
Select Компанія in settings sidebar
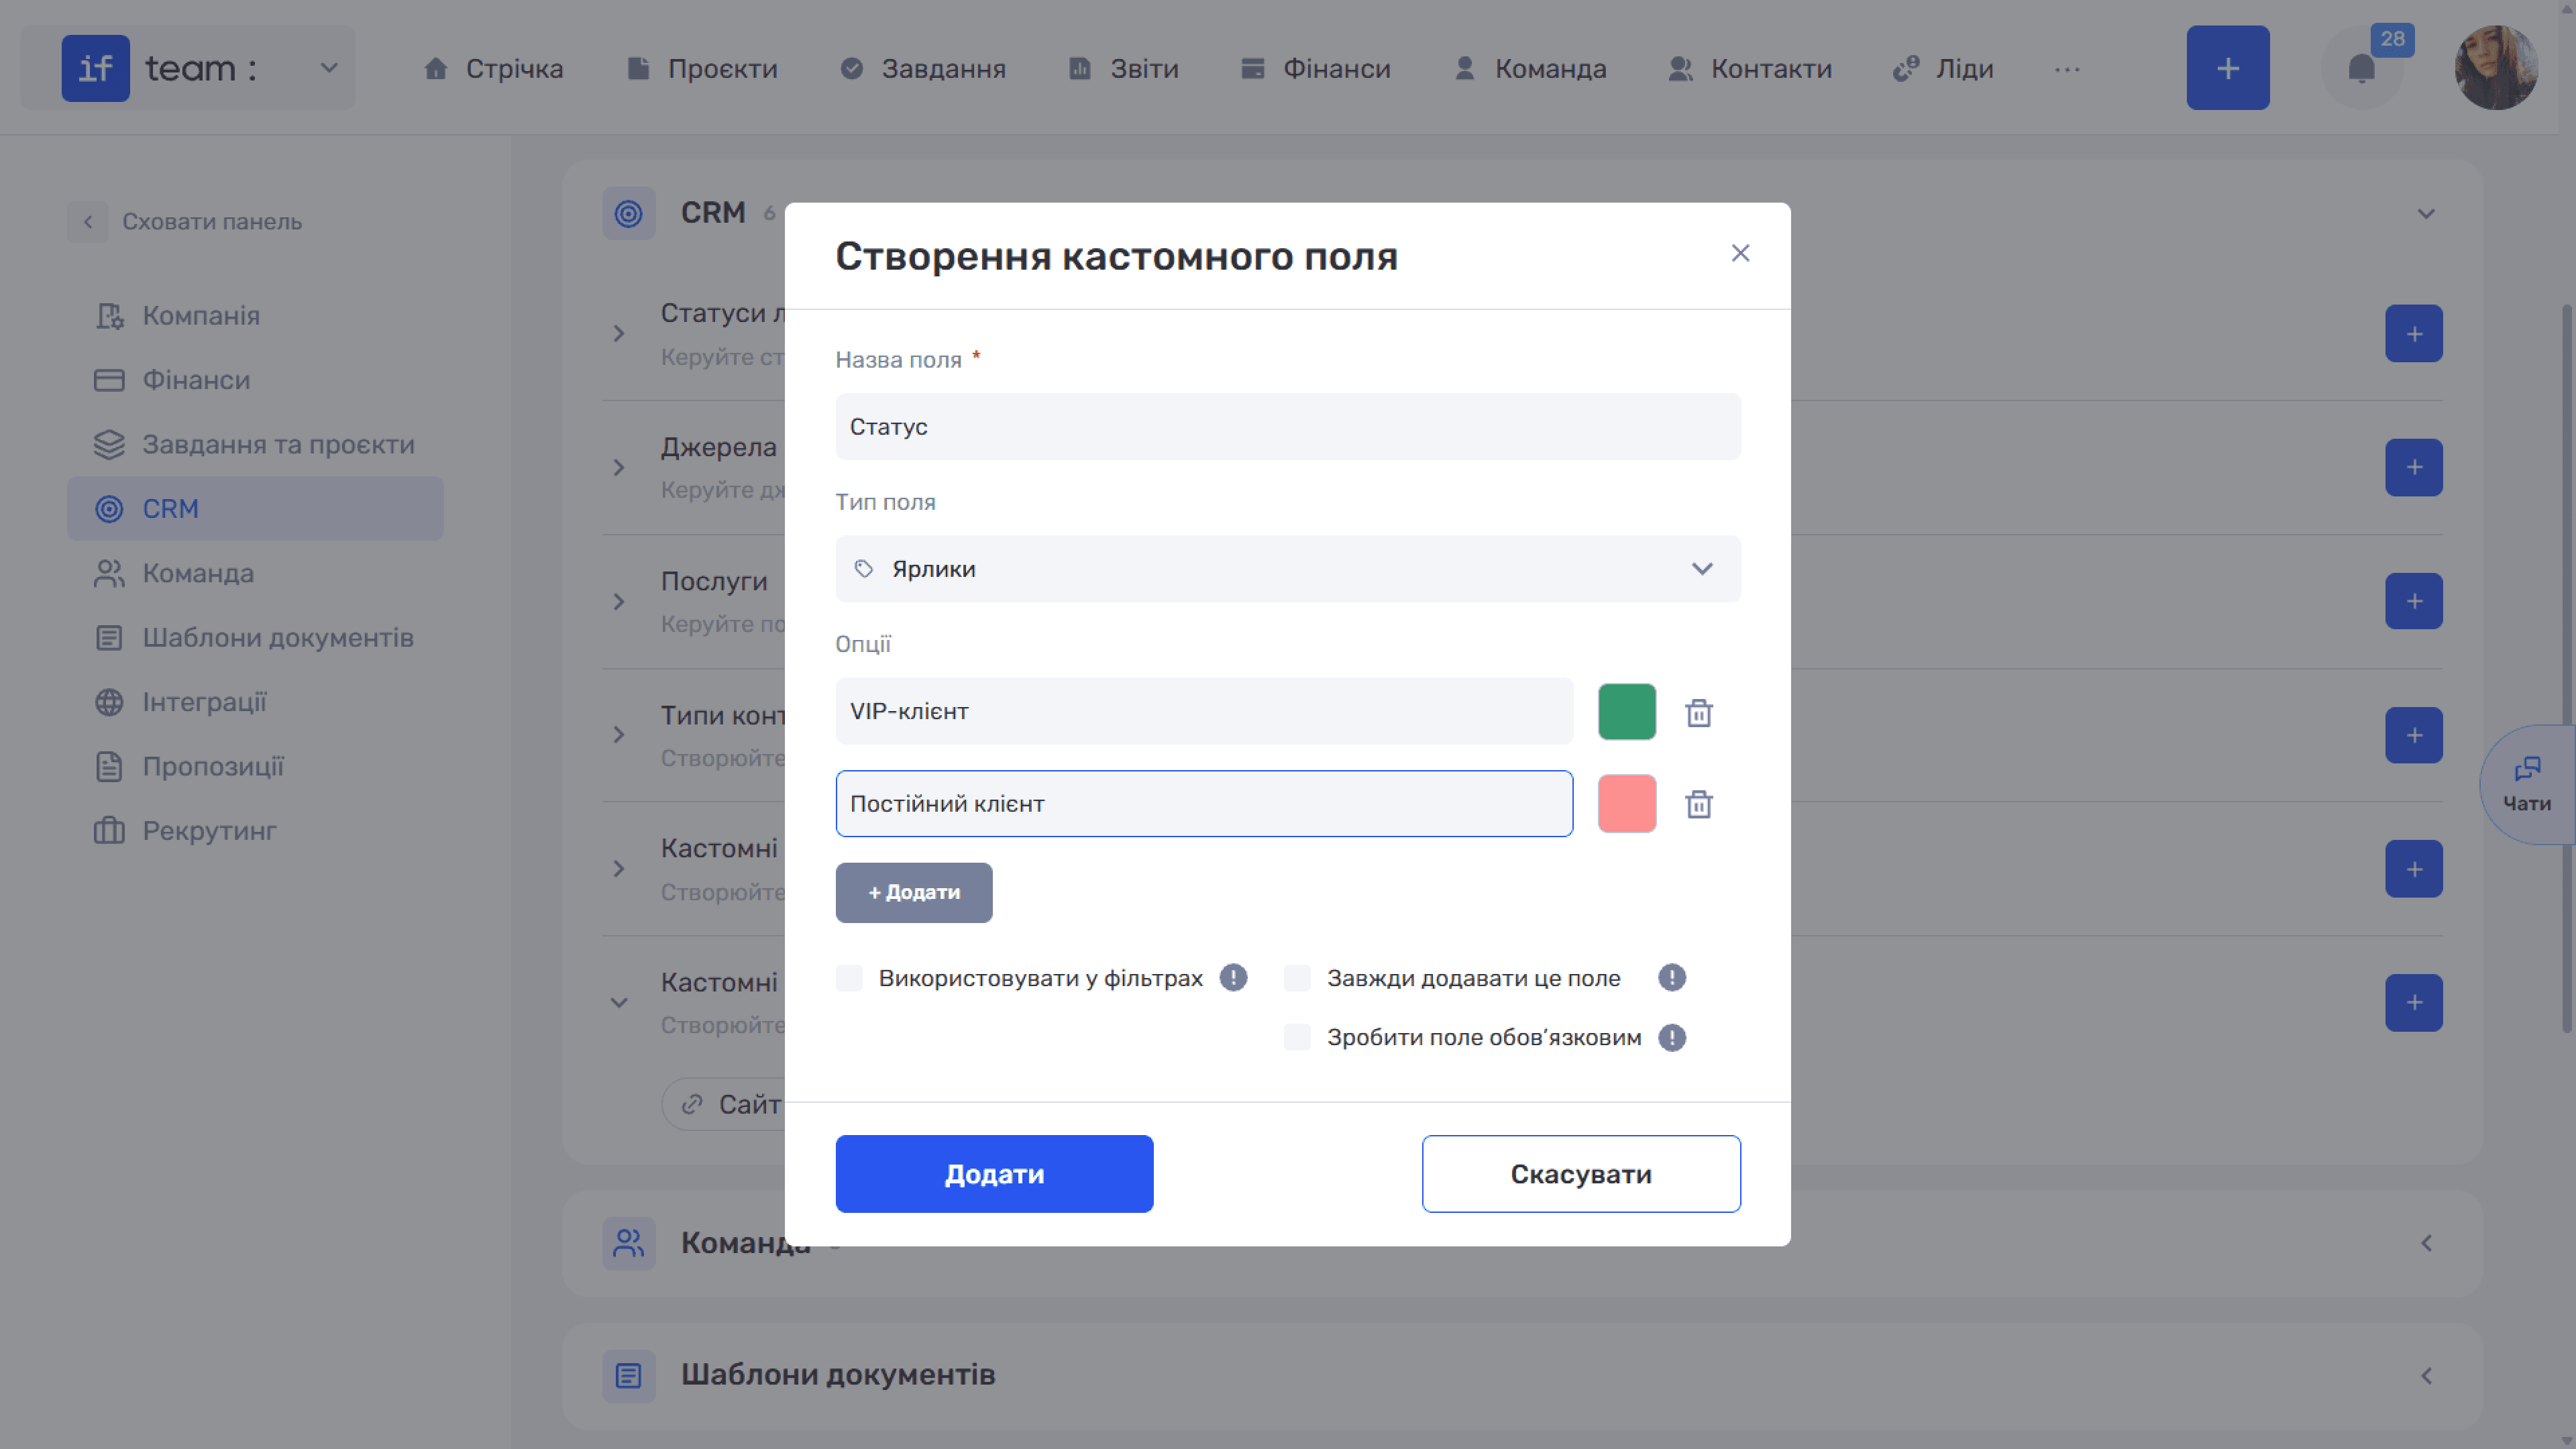pos(255,316)
